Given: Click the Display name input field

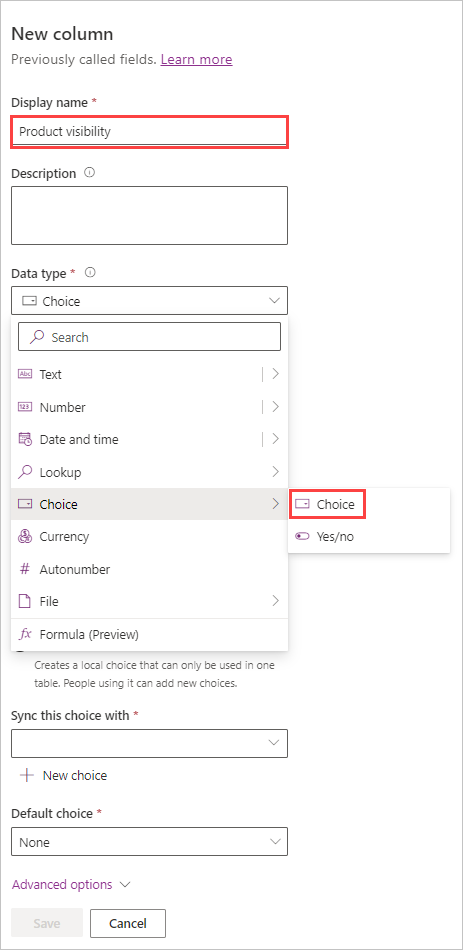Looking at the screenshot, I should 149,131.
